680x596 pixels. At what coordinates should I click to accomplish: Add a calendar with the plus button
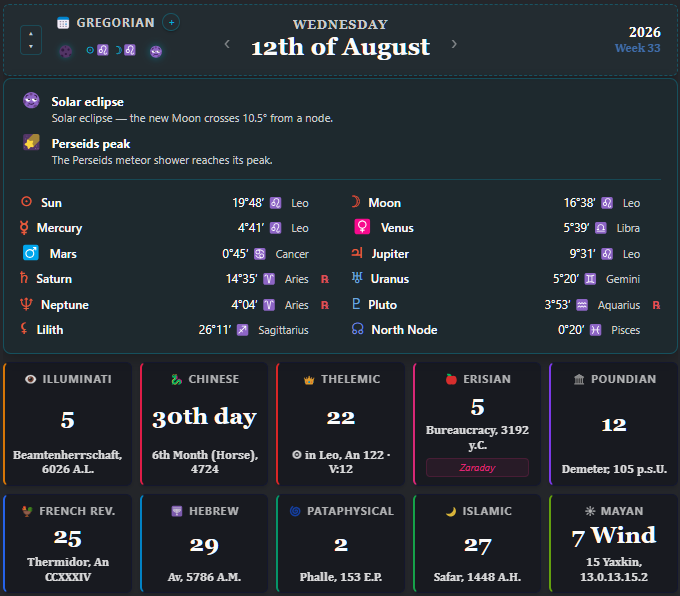click(171, 23)
